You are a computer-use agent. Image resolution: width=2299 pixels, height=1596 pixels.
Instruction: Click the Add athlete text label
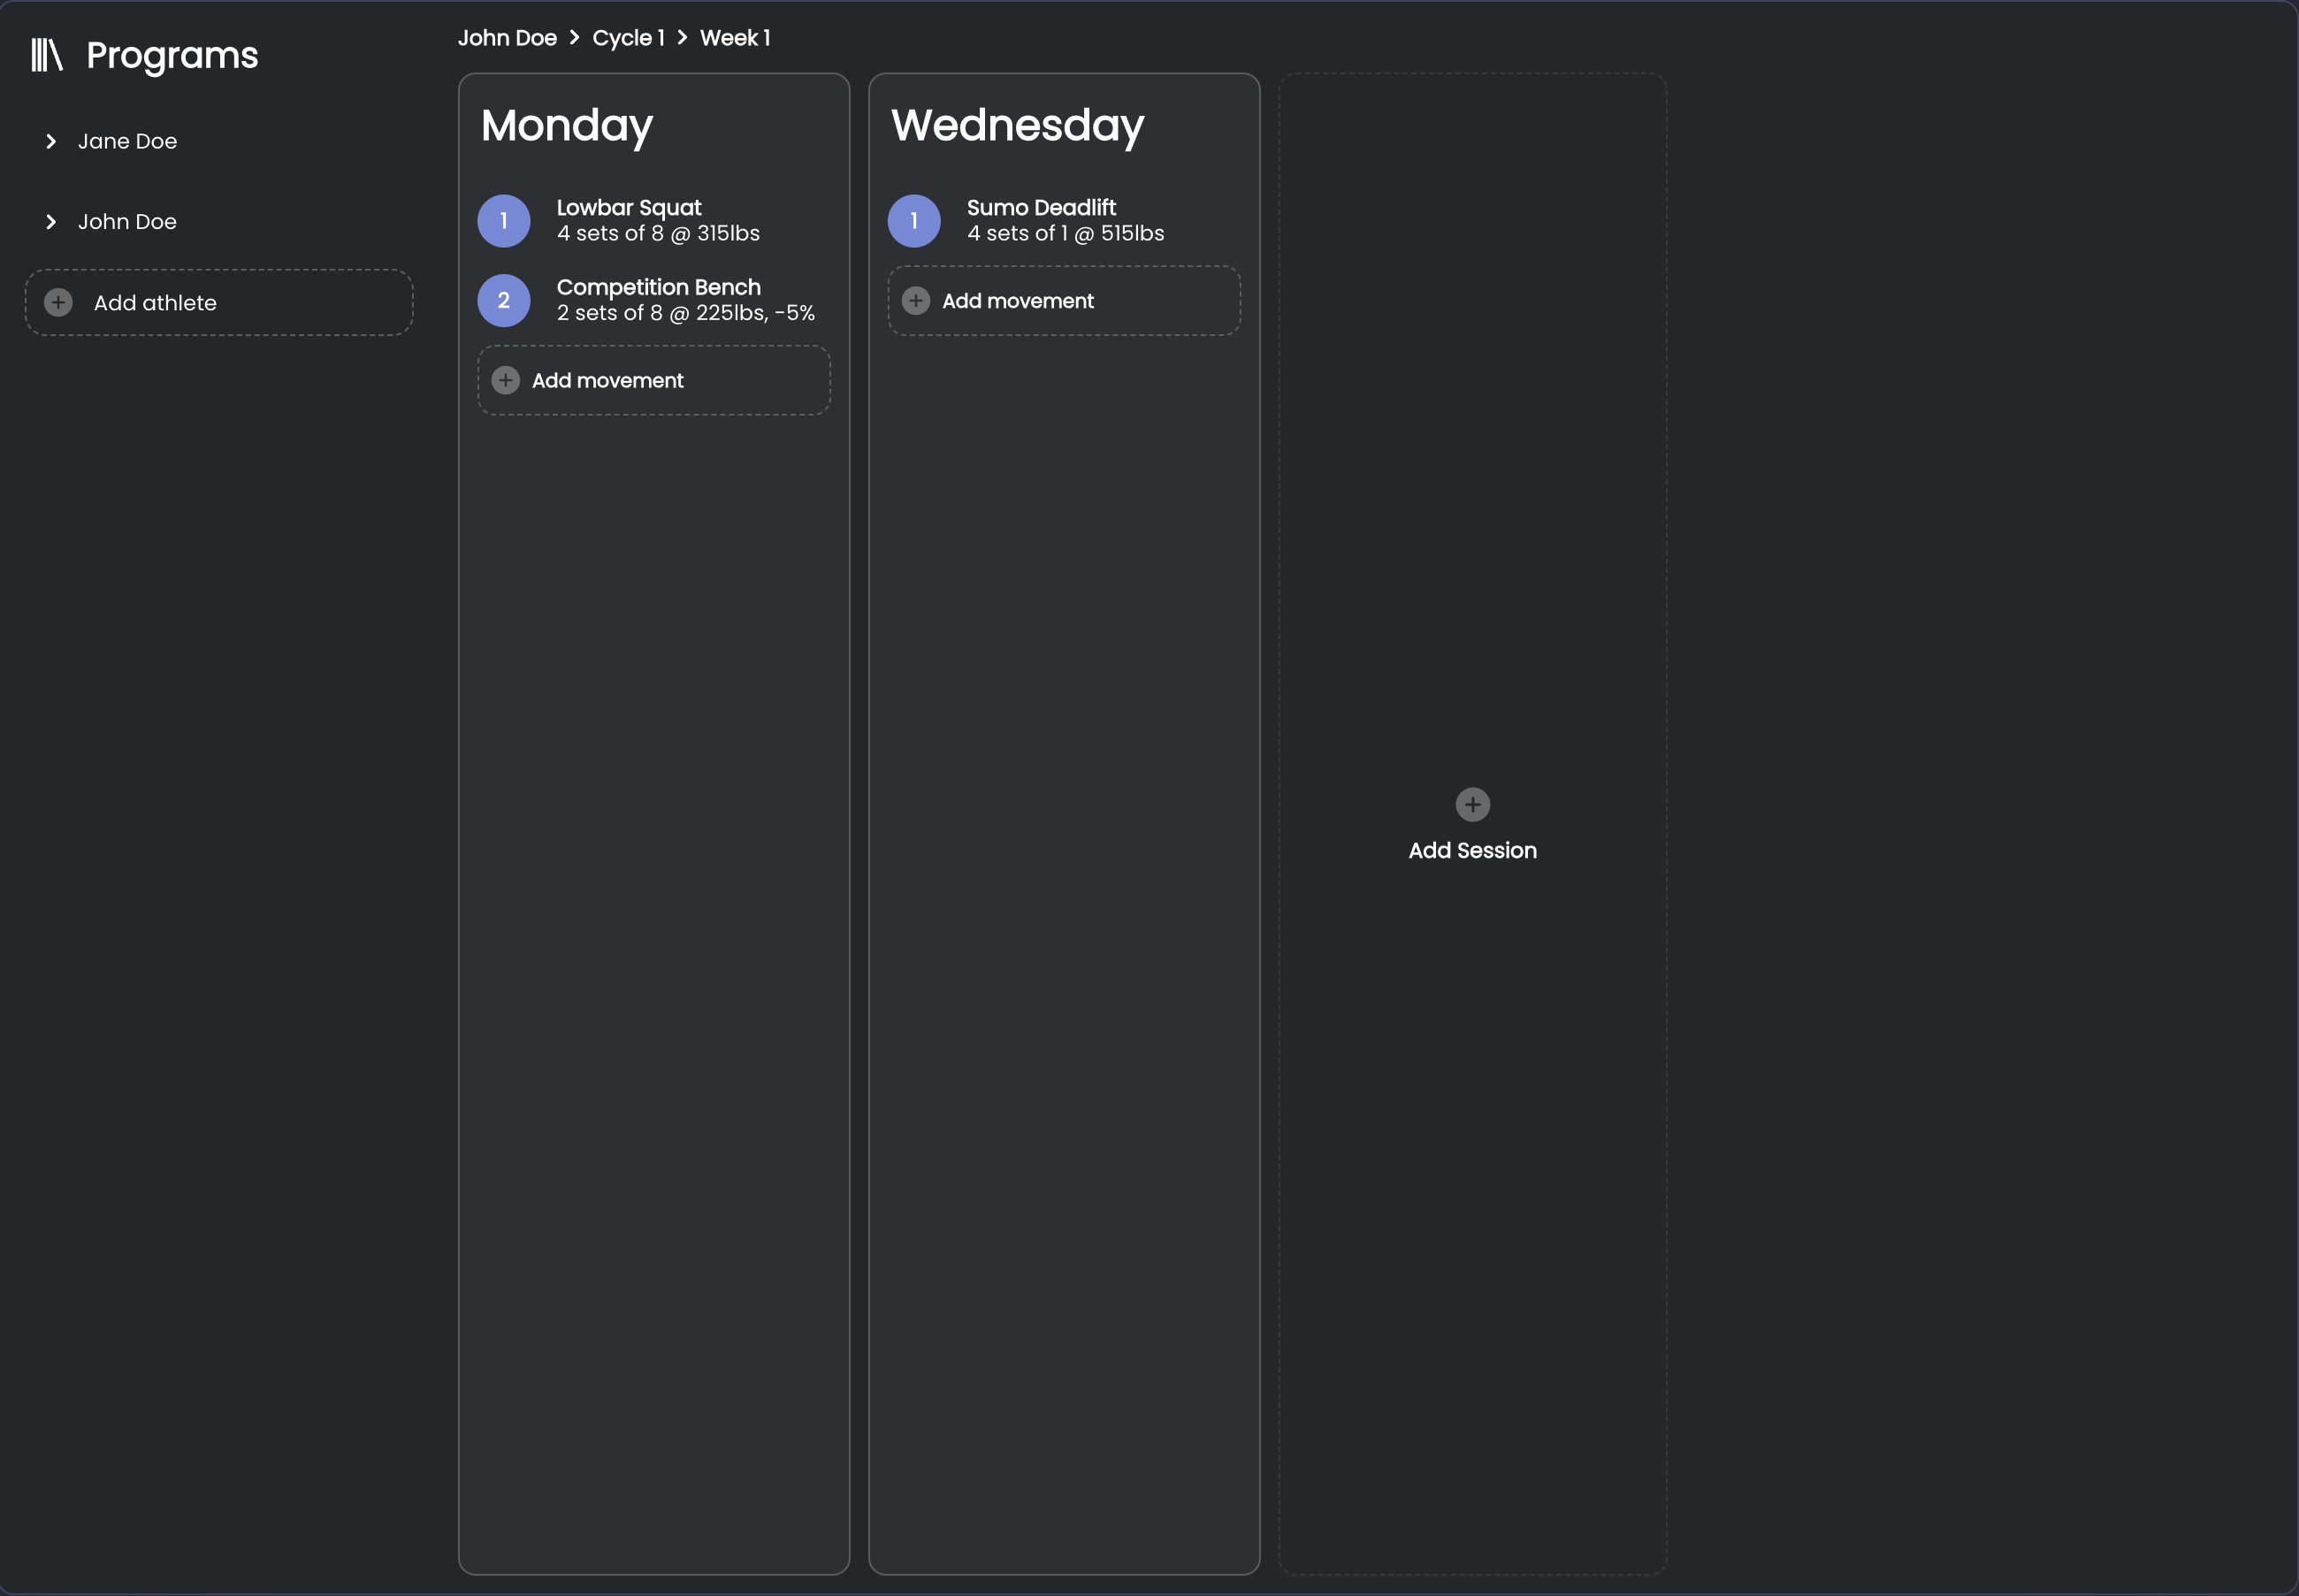(155, 303)
